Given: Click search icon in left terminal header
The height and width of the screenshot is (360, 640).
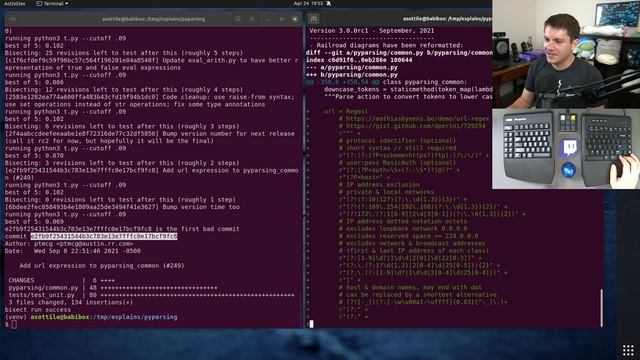Looking at the screenshot, I should pos(238,19).
